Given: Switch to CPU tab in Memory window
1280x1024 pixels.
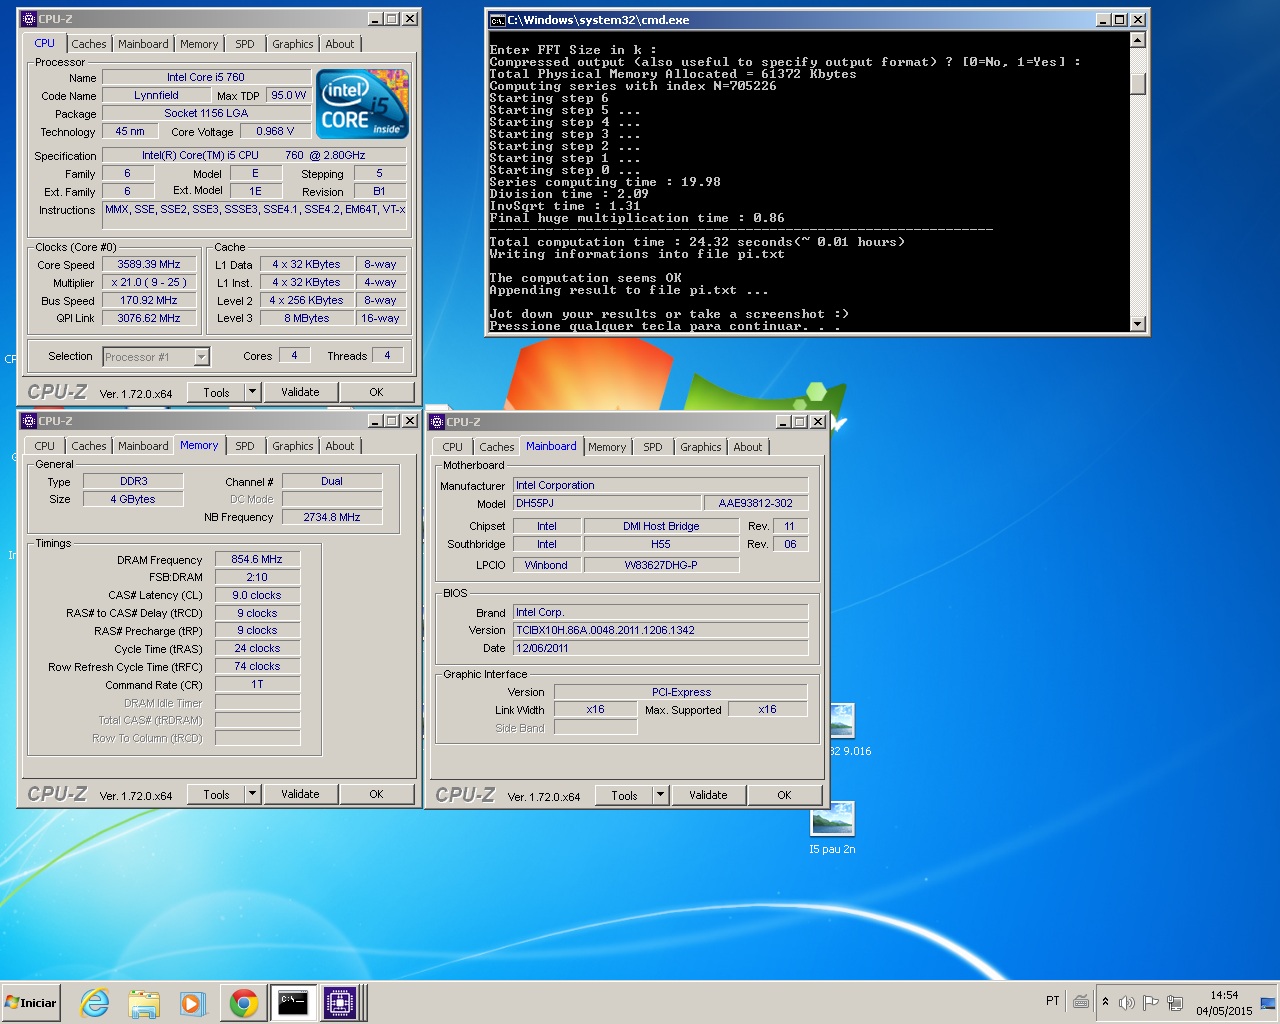Looking at the screenshot, I should click(x=45, y=446).
